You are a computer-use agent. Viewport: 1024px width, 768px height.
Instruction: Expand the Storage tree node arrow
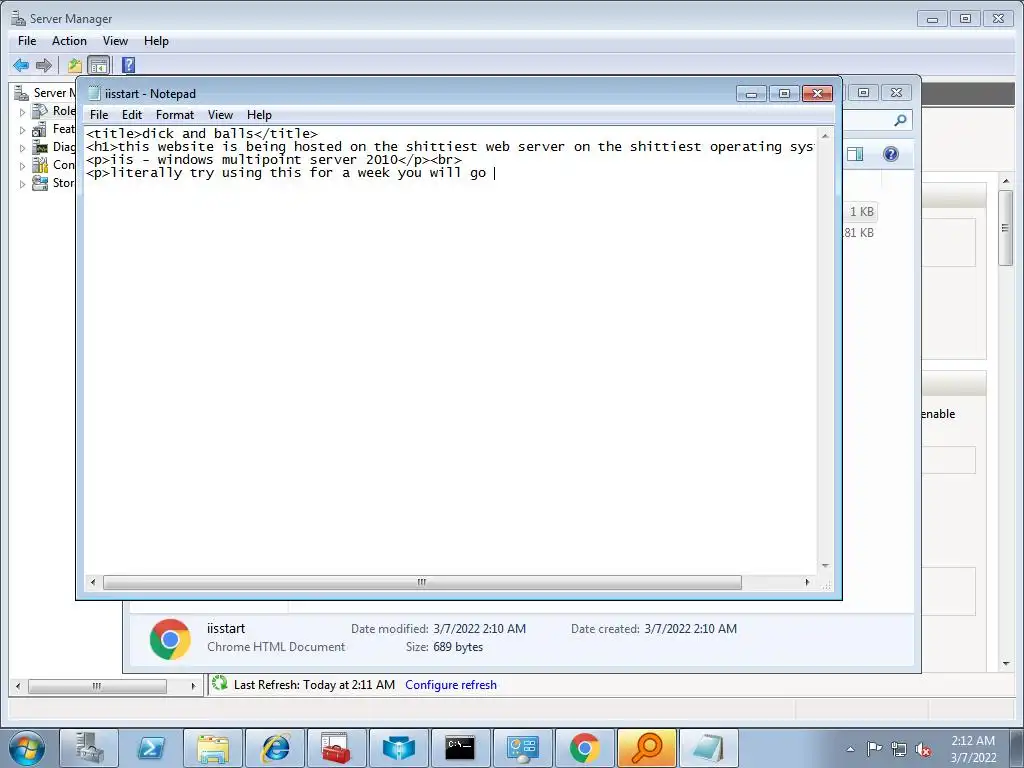tap(22, 184)
